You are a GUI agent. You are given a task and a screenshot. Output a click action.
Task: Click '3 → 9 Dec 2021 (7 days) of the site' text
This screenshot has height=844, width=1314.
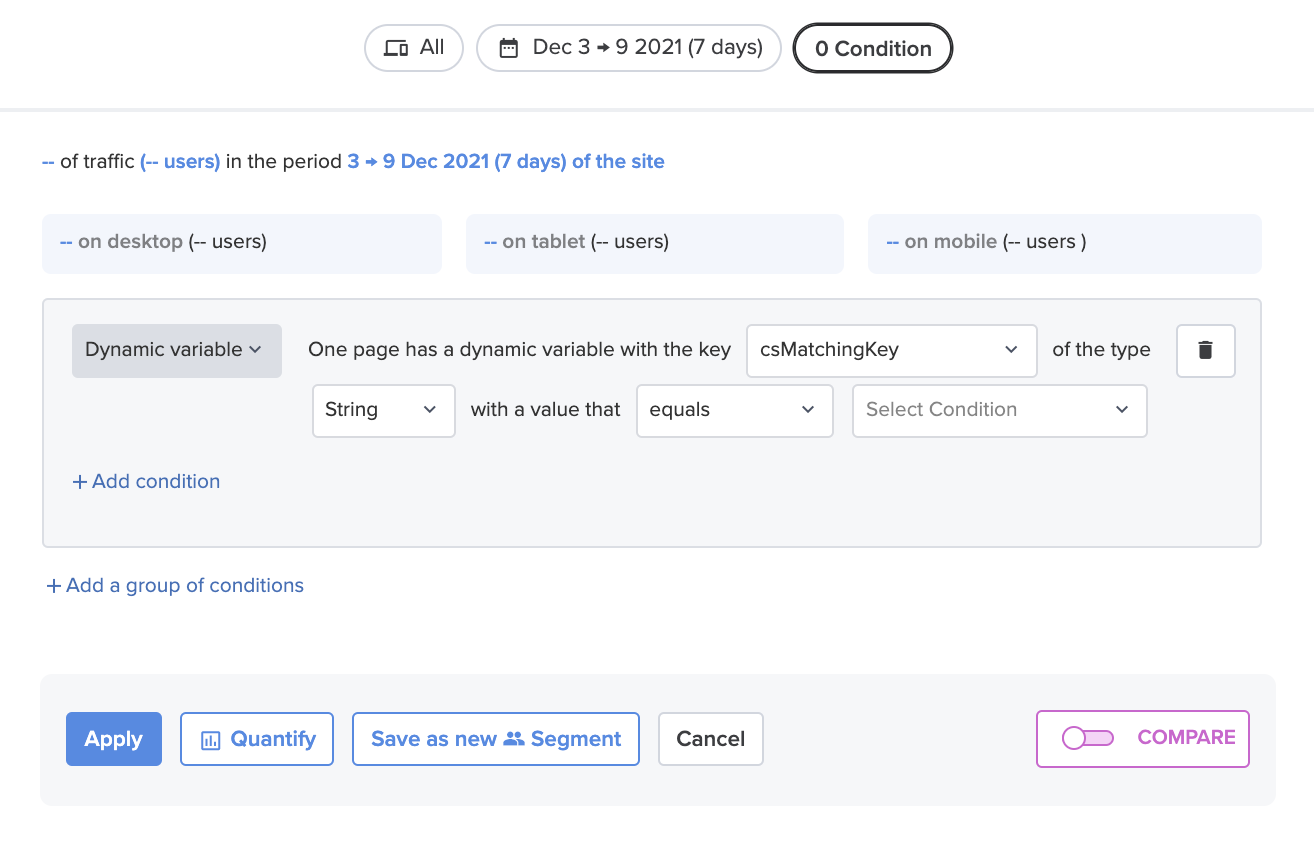506,161
